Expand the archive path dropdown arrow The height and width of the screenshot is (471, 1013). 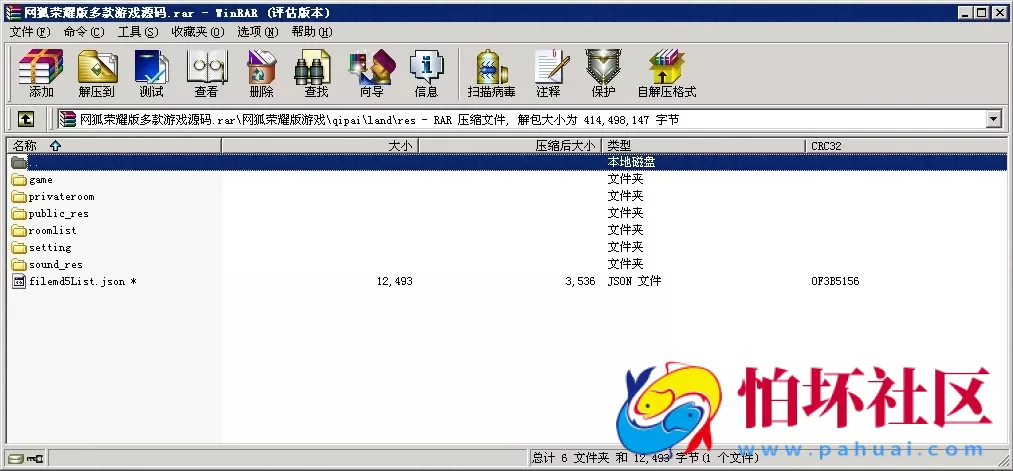pyautogui.click(x=993, y=119)
